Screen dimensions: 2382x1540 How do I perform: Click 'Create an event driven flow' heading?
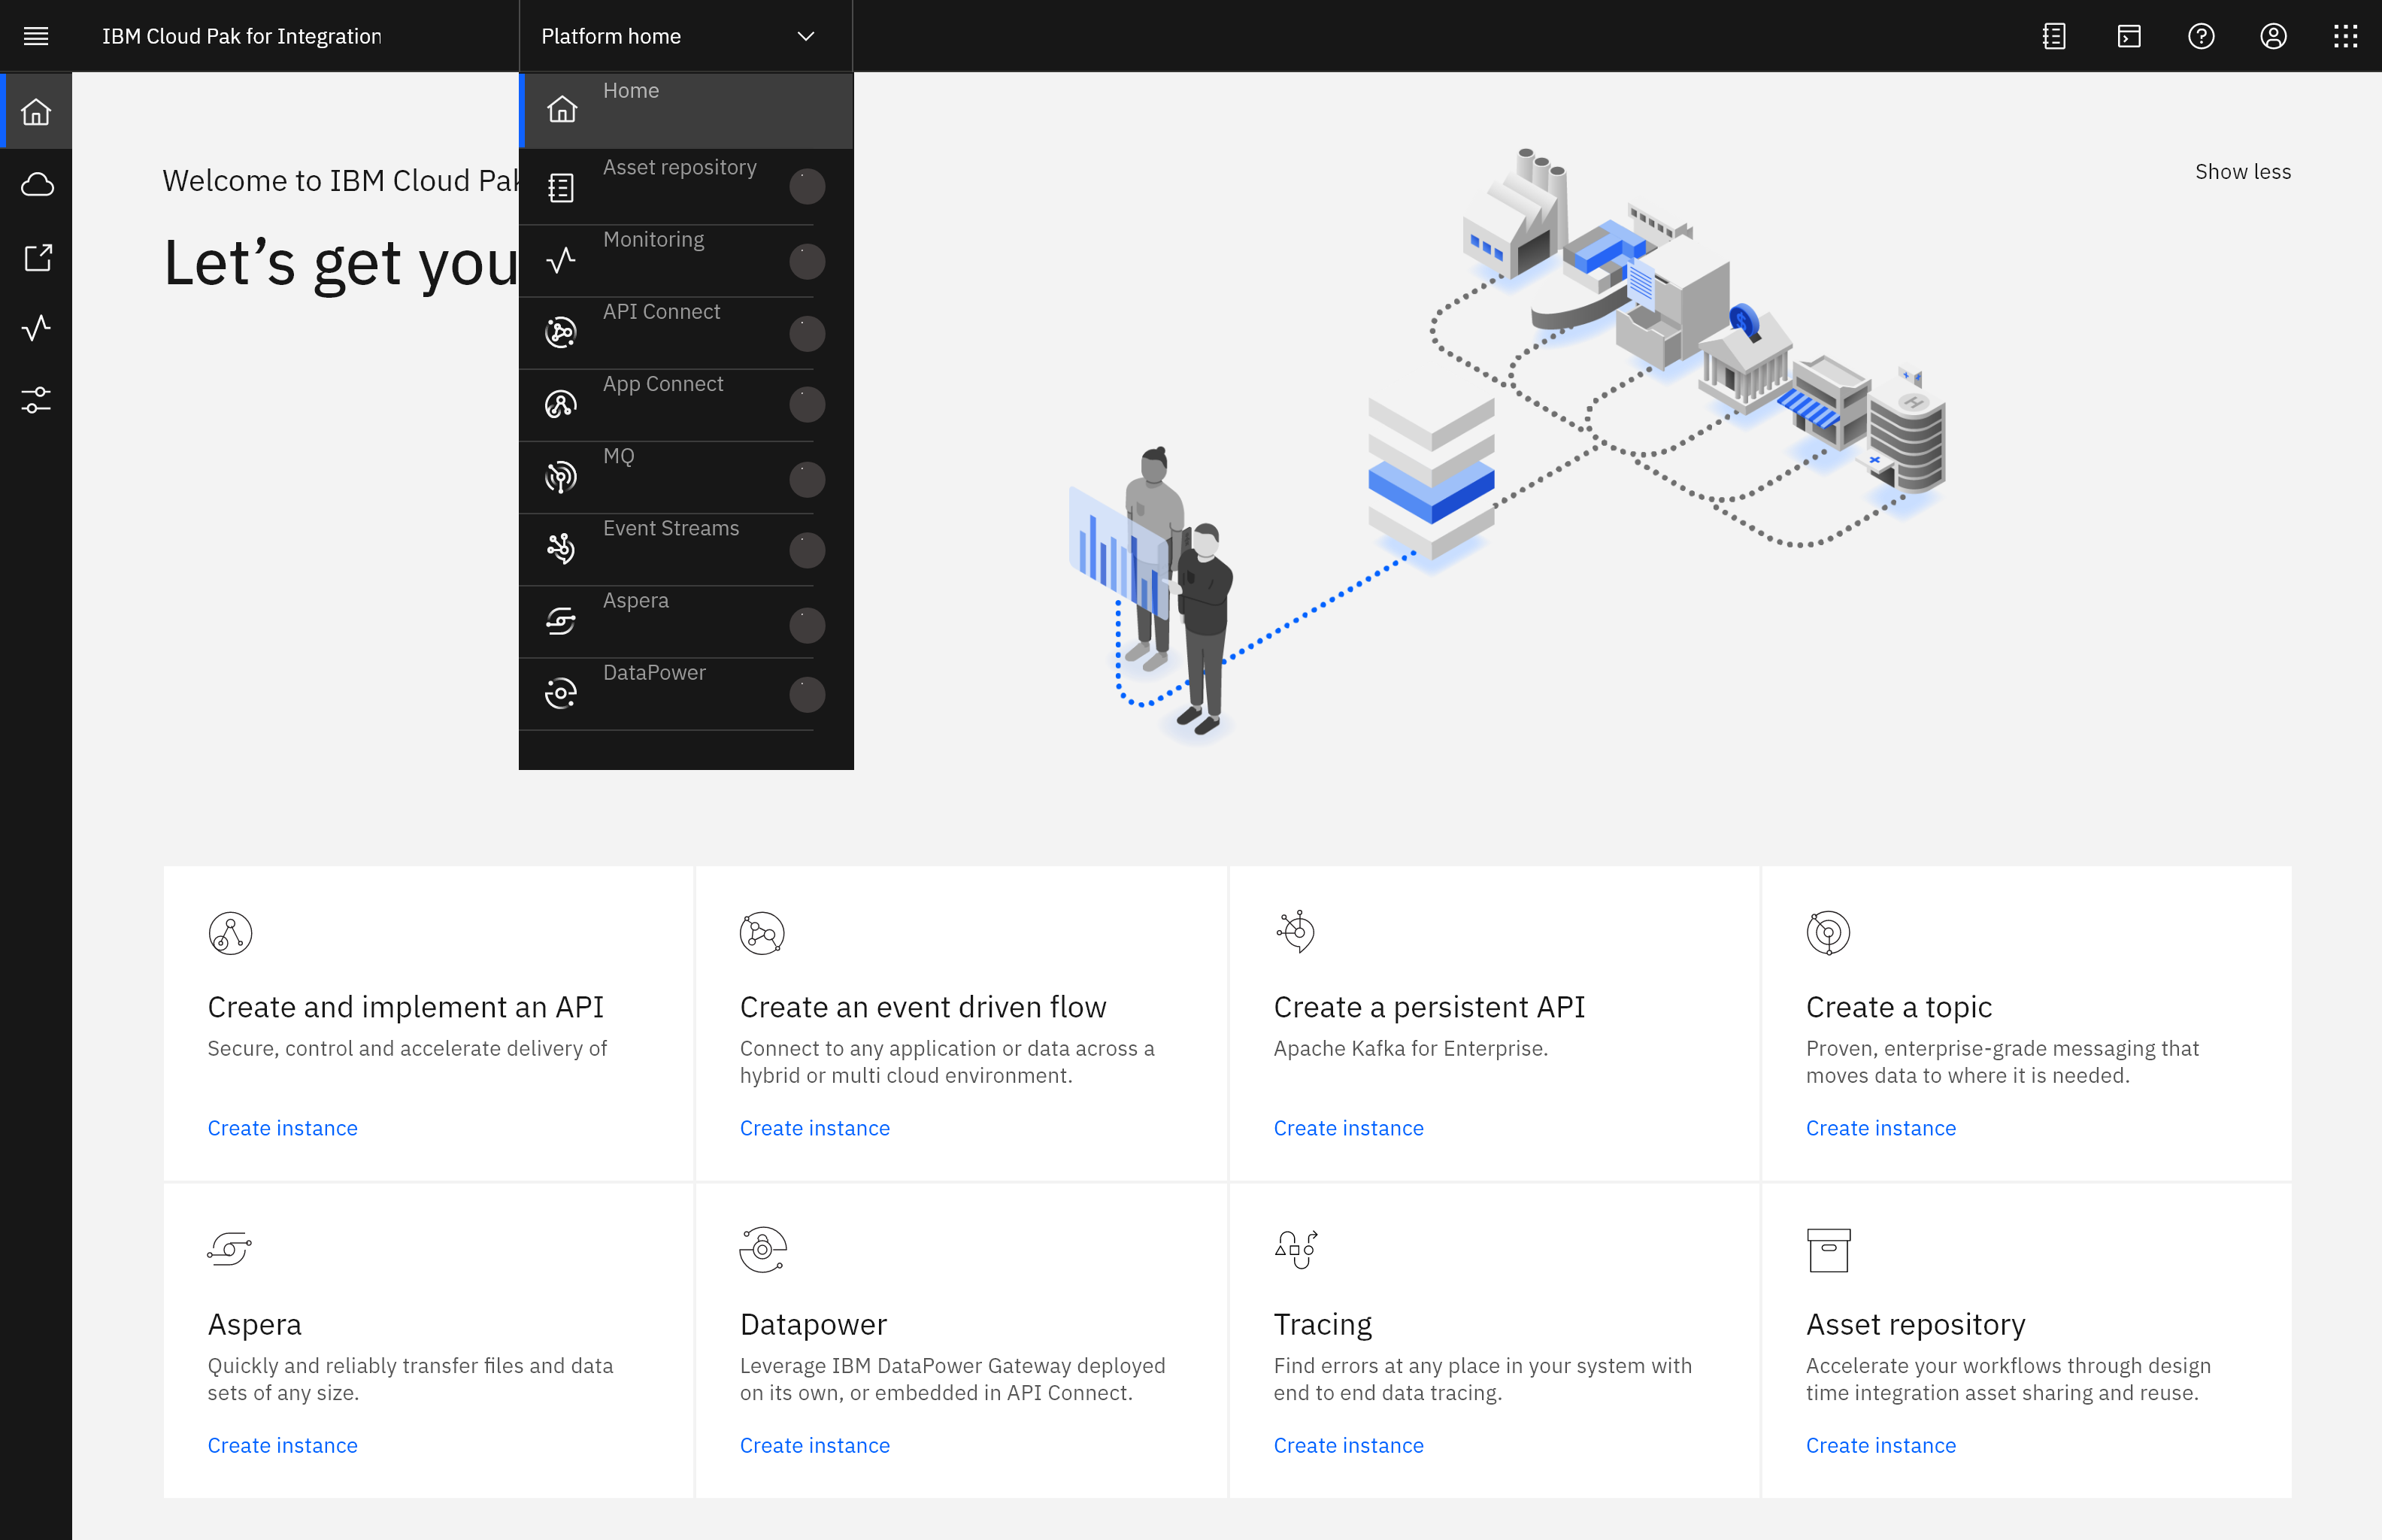click(922, 1006)
